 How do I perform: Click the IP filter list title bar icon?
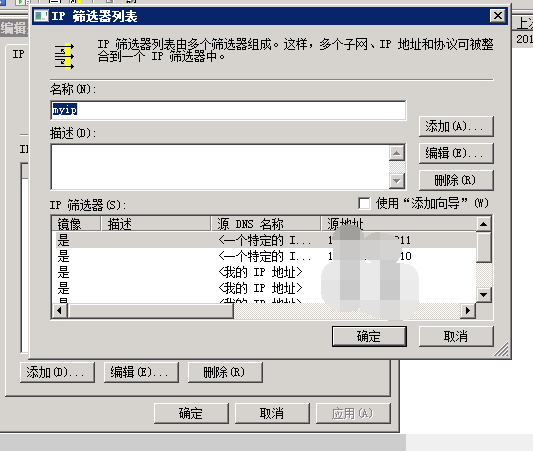pos(41,16)
